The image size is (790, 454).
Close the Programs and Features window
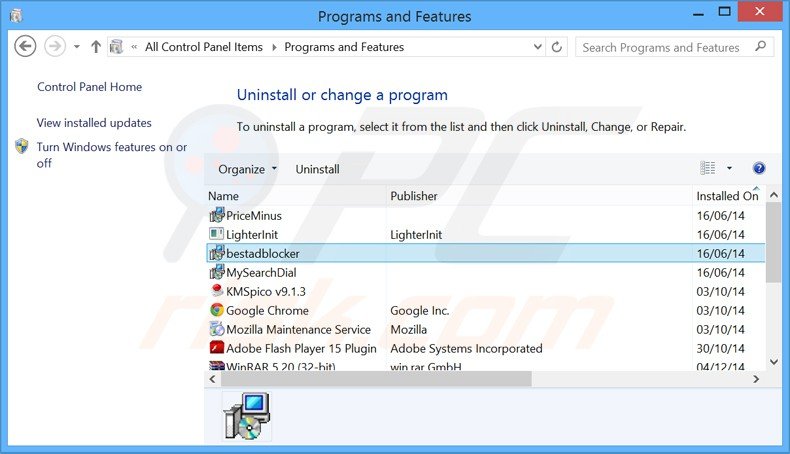(760, 12)
